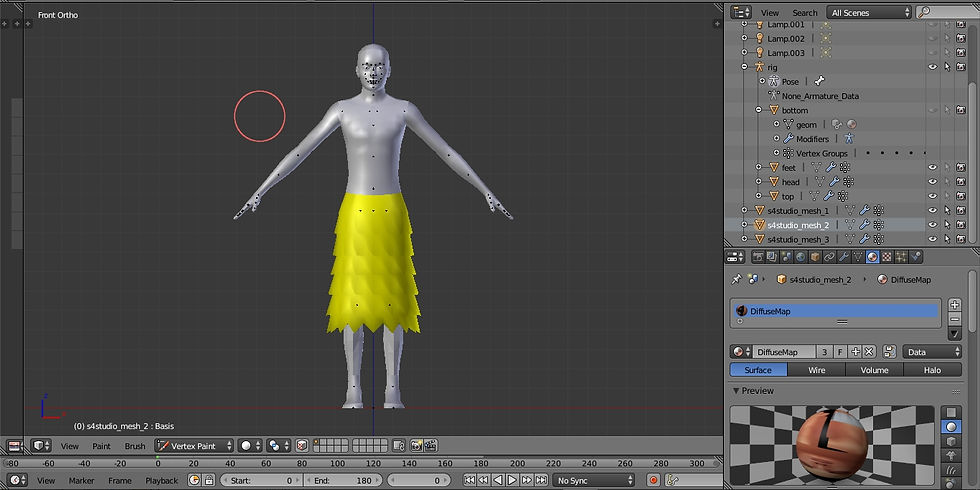980x490 pixels.
Task: Click the mesh data icon on feet row
Action: 816,168
